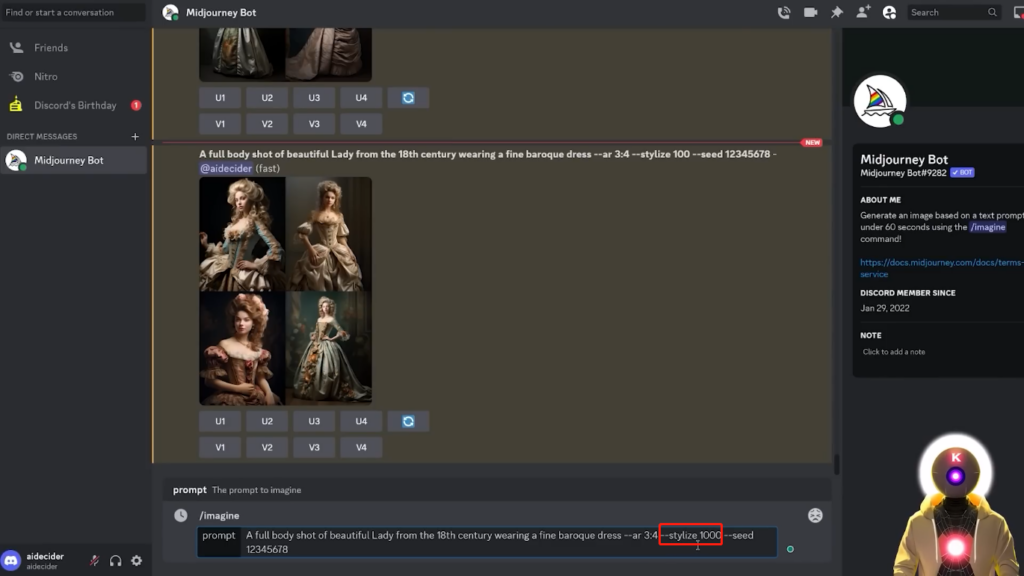Unmute the microphone
This screenshot has width=1024, height=576.
click(x=94, y=561)
